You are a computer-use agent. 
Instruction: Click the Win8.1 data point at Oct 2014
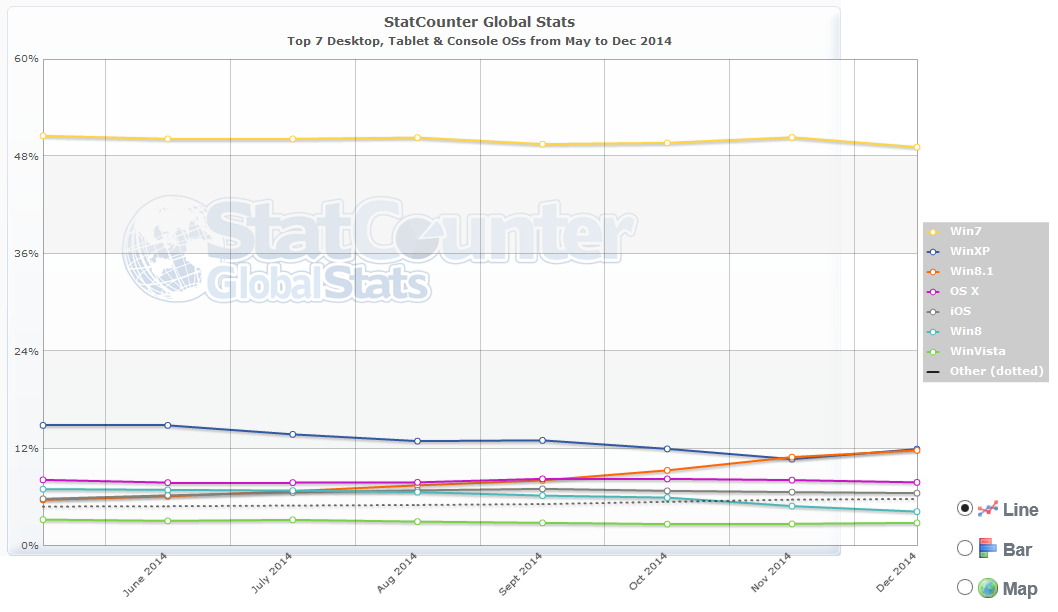click(x=667, y=470)
